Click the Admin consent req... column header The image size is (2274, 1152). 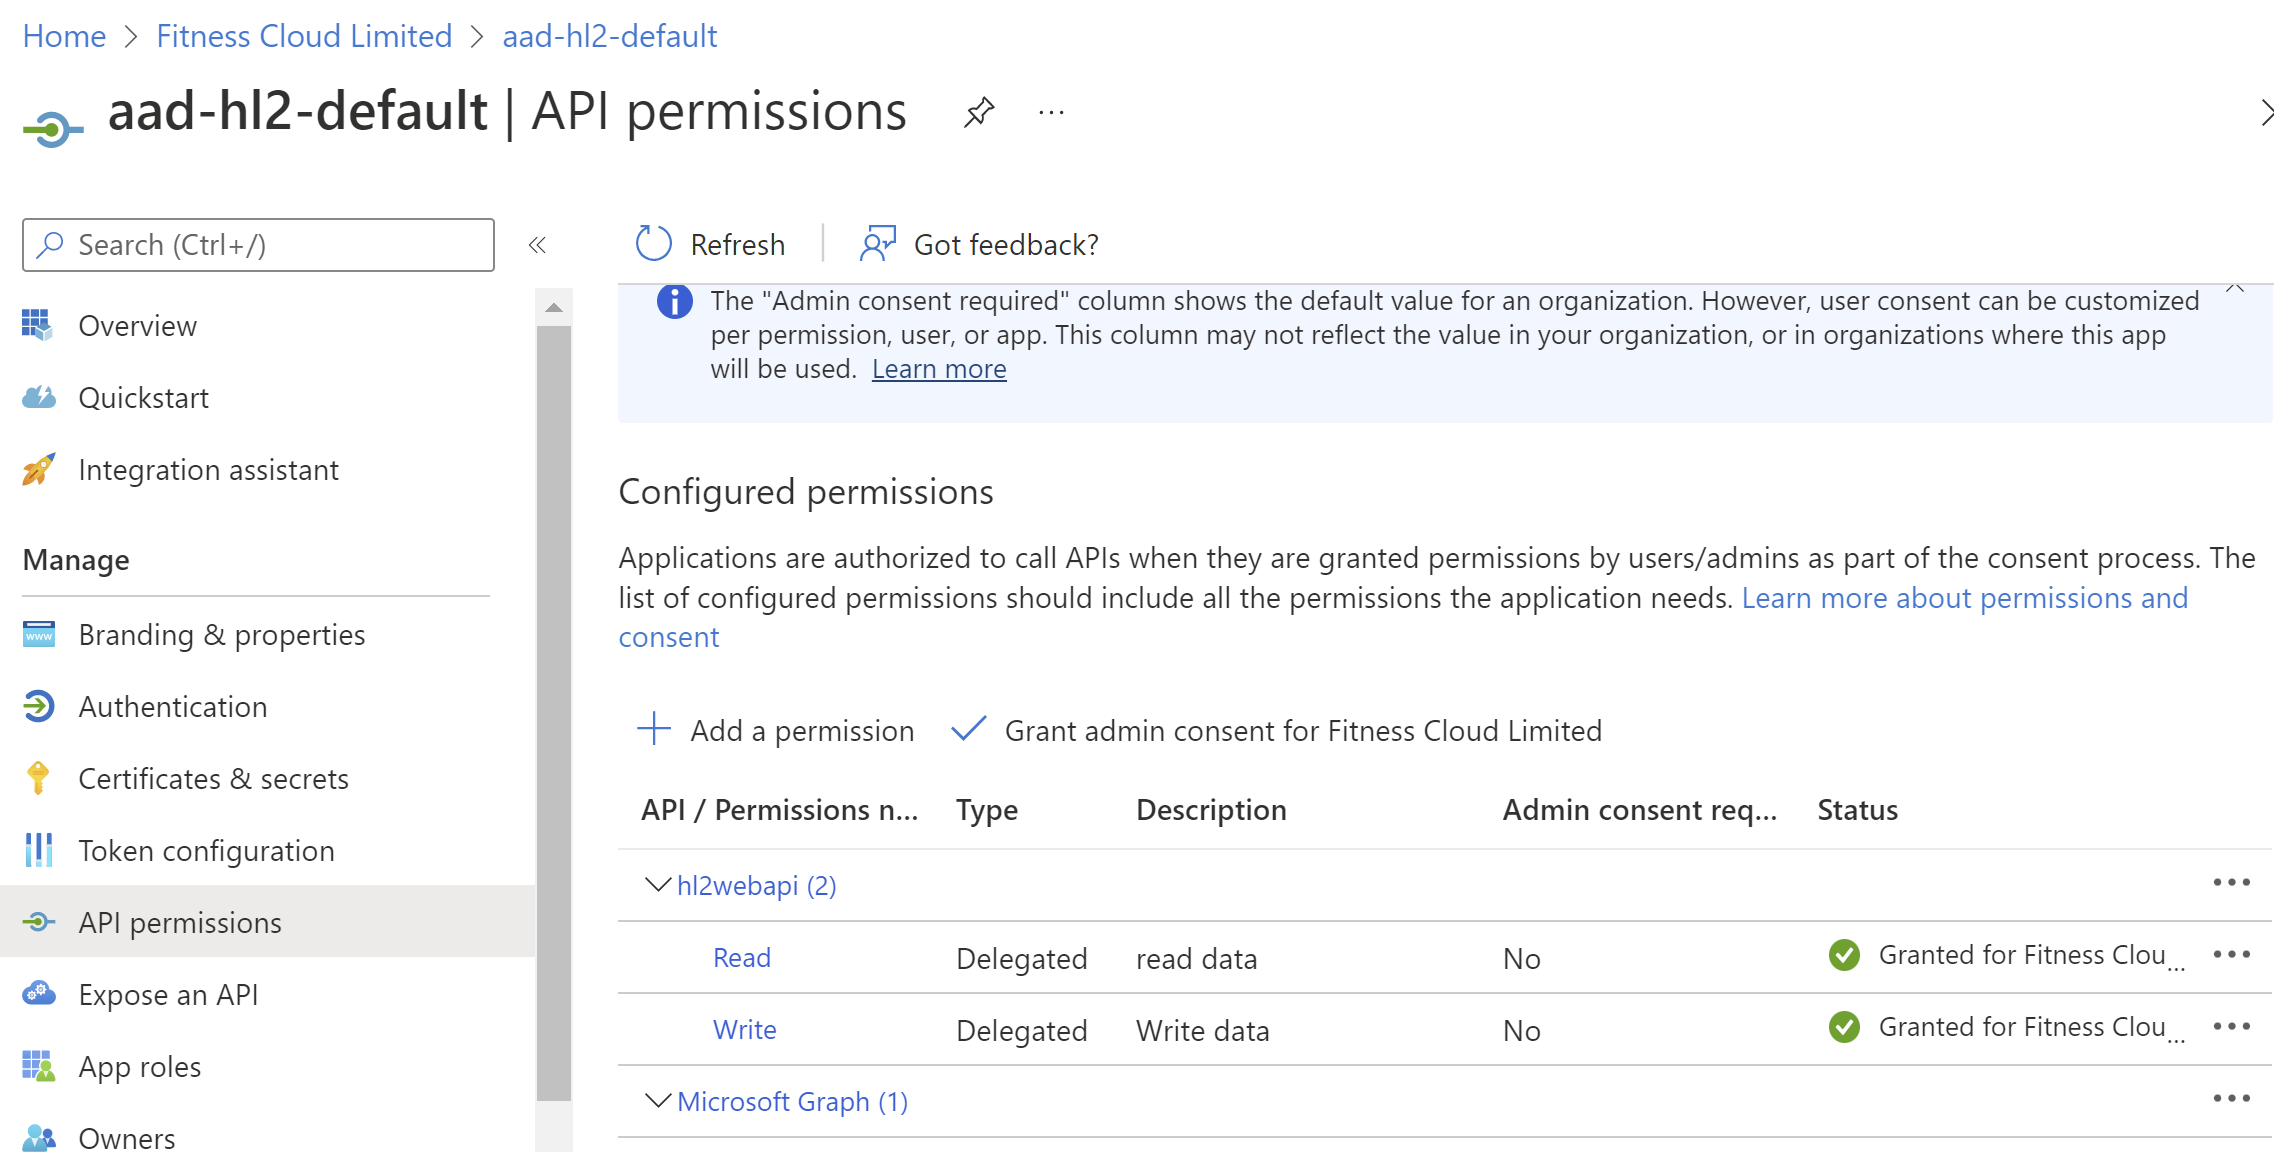tap(1640, 810)
